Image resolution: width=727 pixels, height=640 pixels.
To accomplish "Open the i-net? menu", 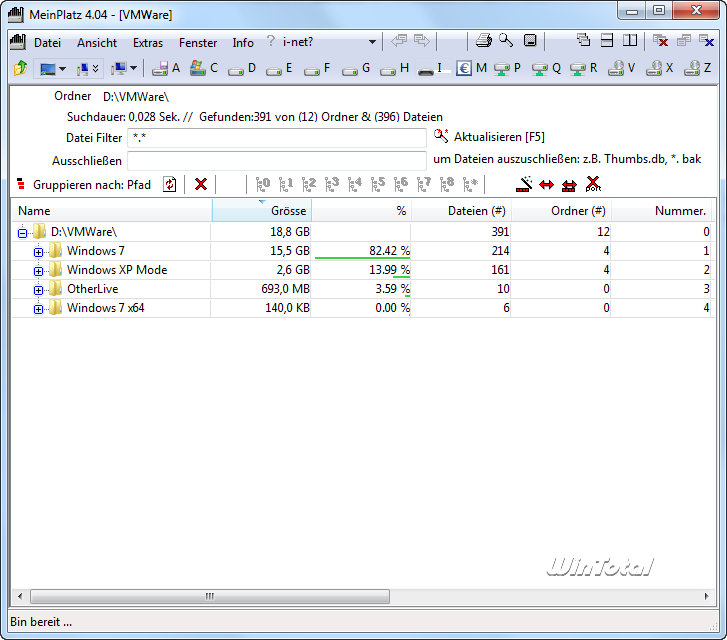I will click(298, 42).
